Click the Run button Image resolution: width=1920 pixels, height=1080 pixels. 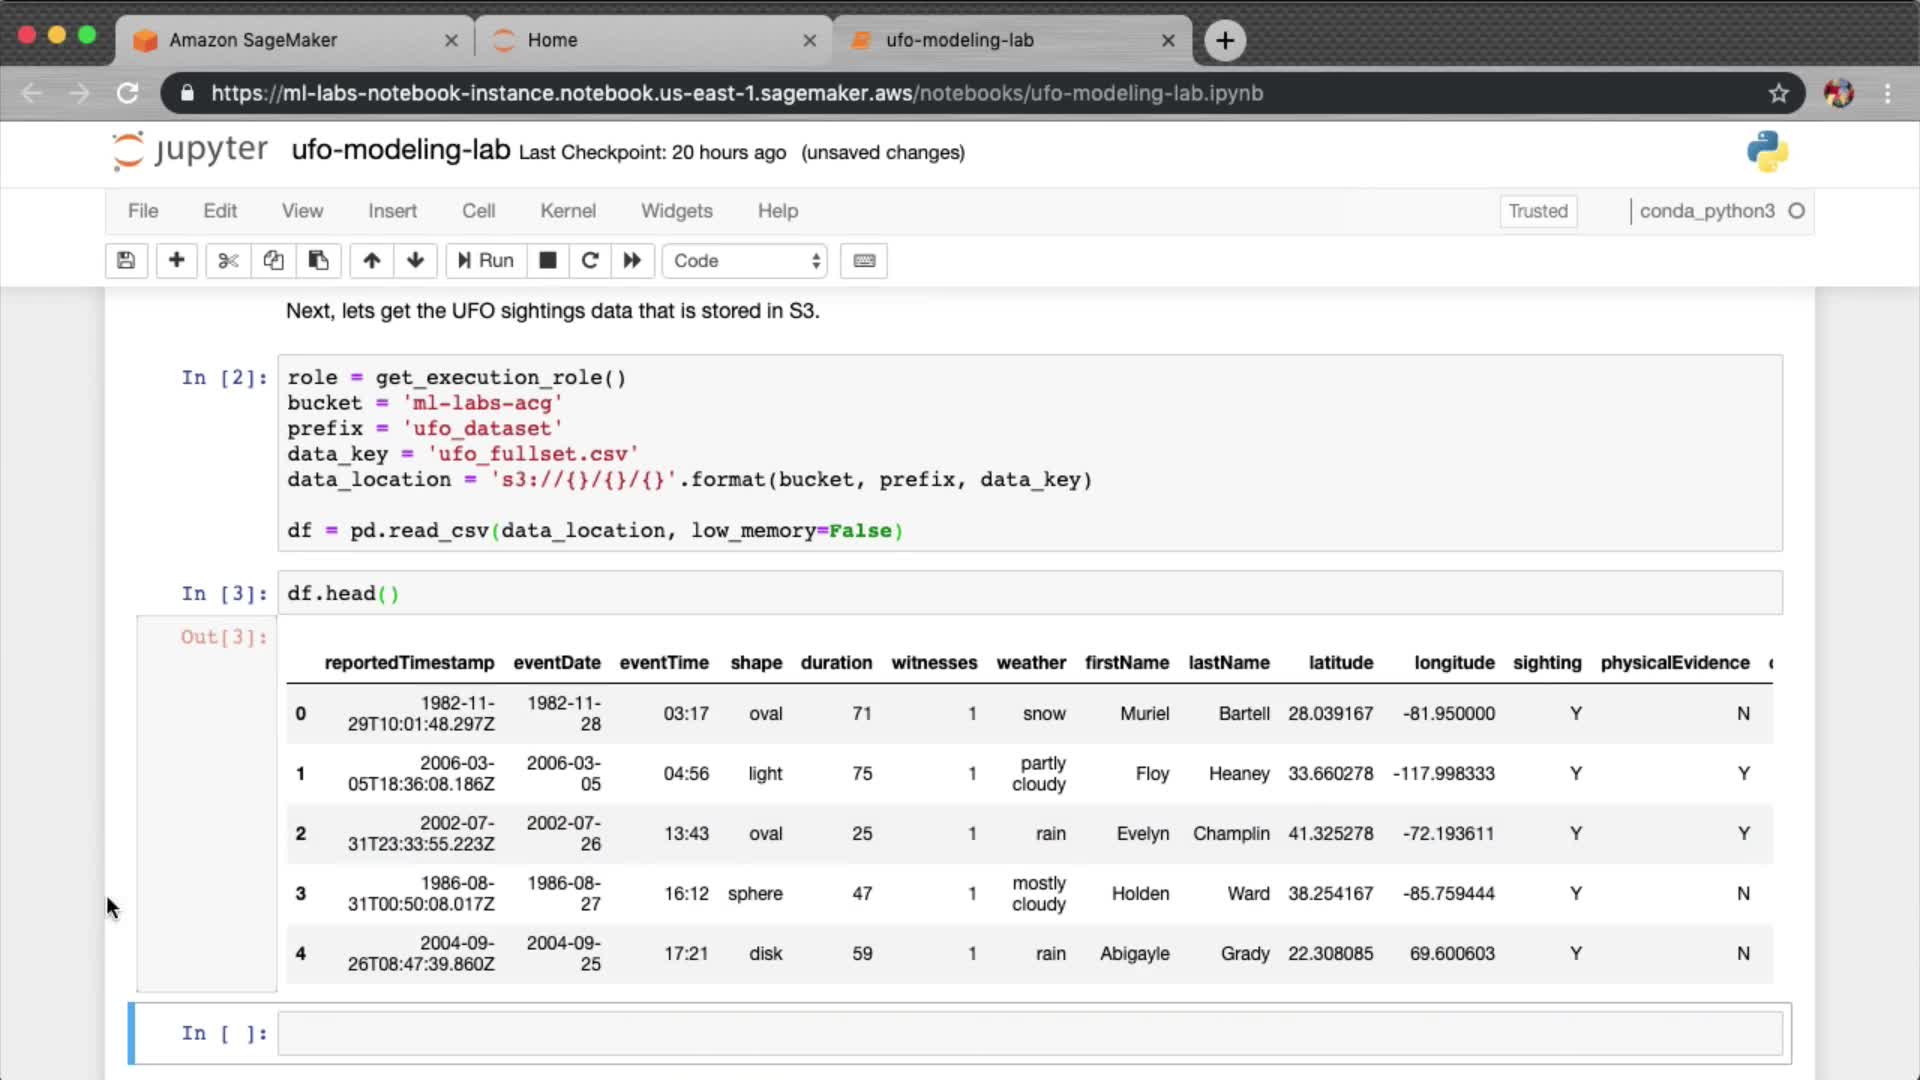point(486,261)
